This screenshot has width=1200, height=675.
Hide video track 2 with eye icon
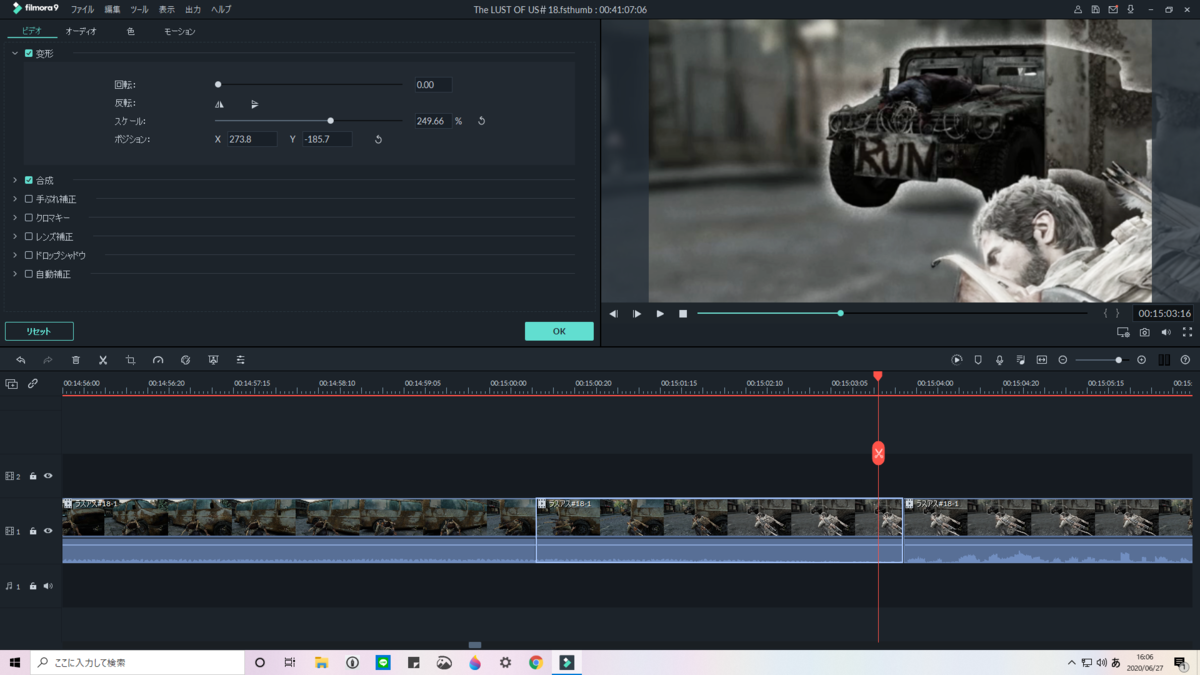coord(47,476)
